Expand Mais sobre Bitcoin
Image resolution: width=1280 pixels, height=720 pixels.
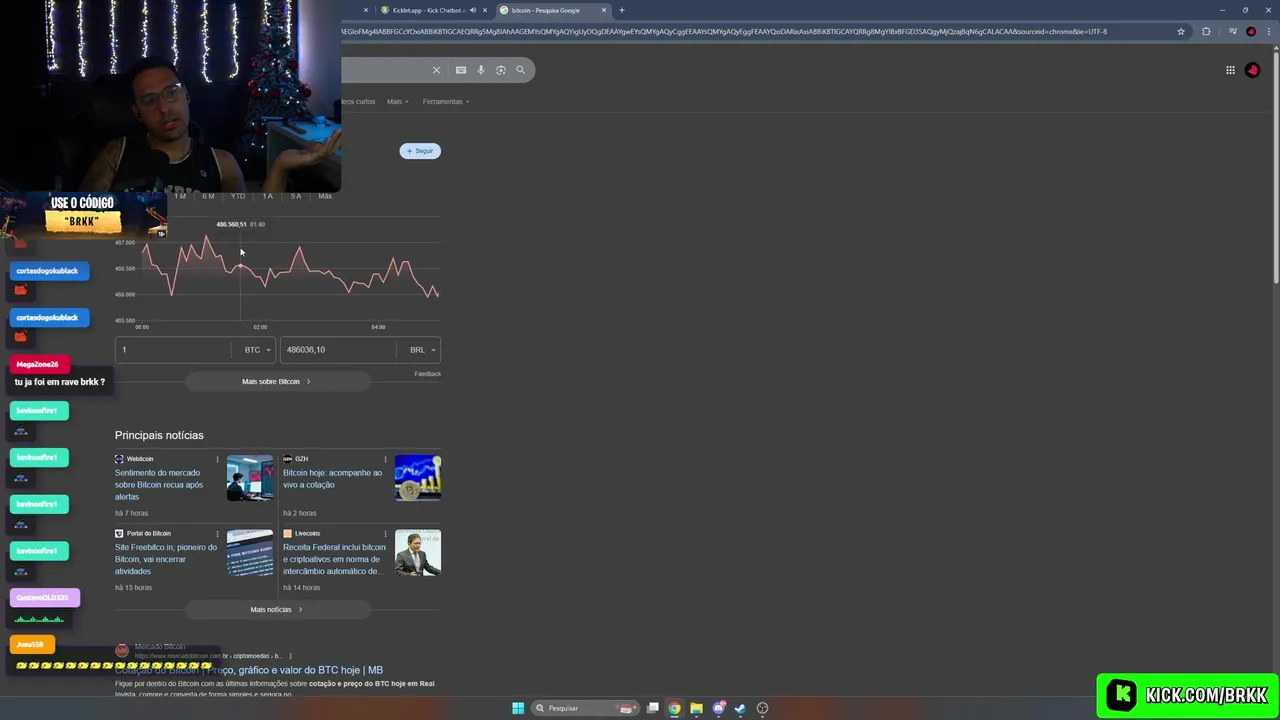pyautogui.click(x=277, y=381)
